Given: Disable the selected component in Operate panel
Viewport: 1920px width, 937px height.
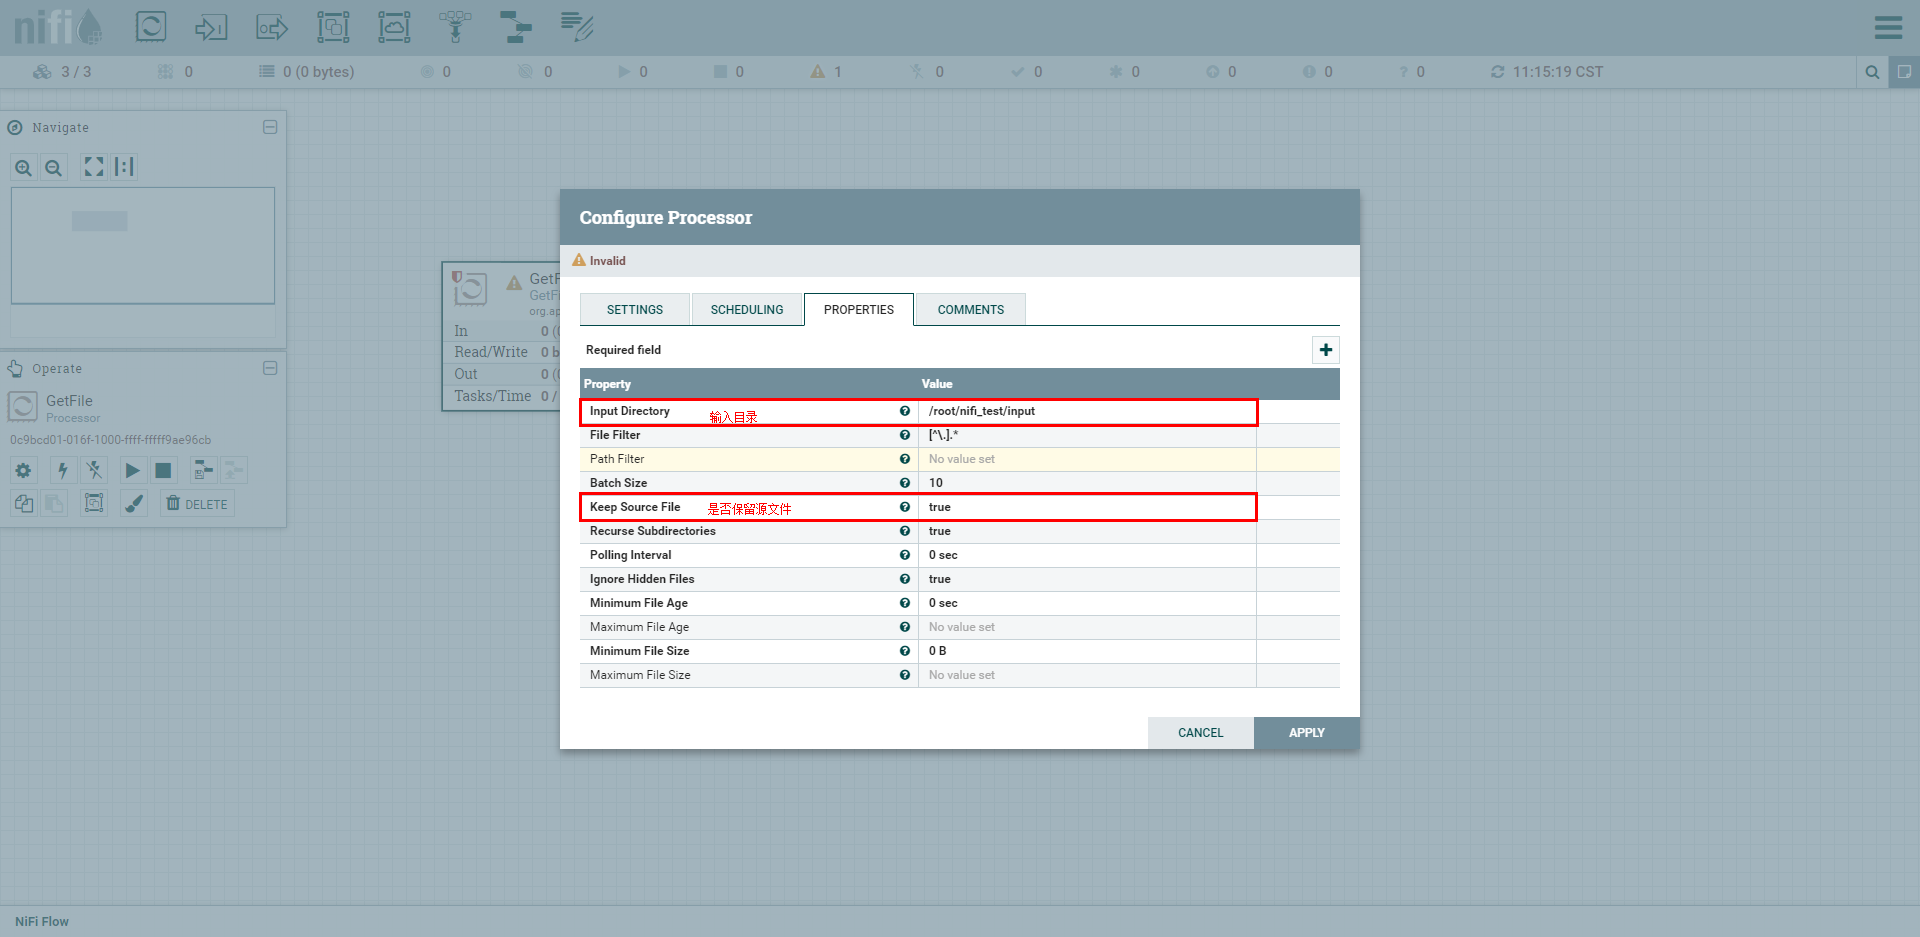Looking at the screenshot, I should [94, 470].
